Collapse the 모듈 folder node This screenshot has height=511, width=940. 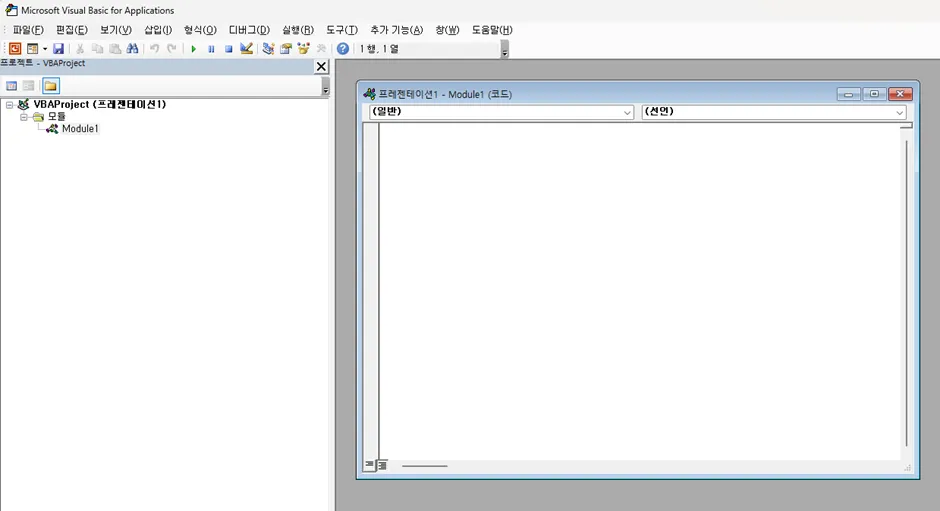click(x=24, y=117)
